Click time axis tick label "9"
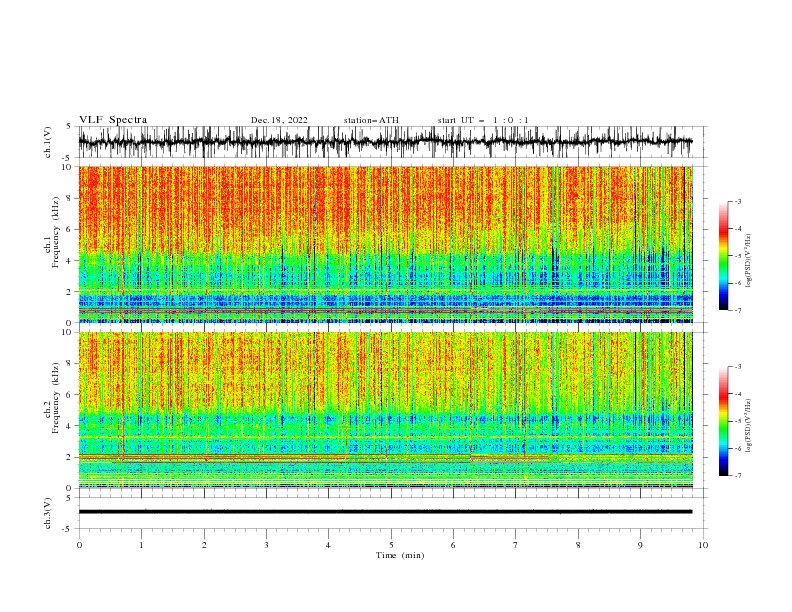Viewport: 792px width, 612px height. (x=640, y=545)
